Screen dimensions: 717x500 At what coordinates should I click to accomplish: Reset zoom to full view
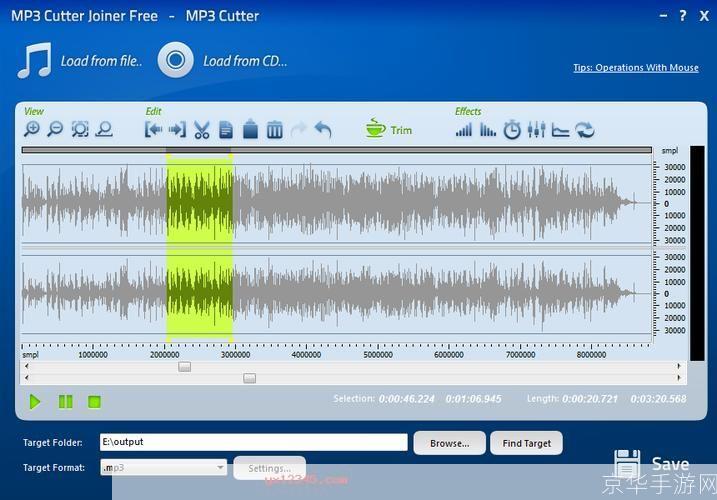coord(104,130)
